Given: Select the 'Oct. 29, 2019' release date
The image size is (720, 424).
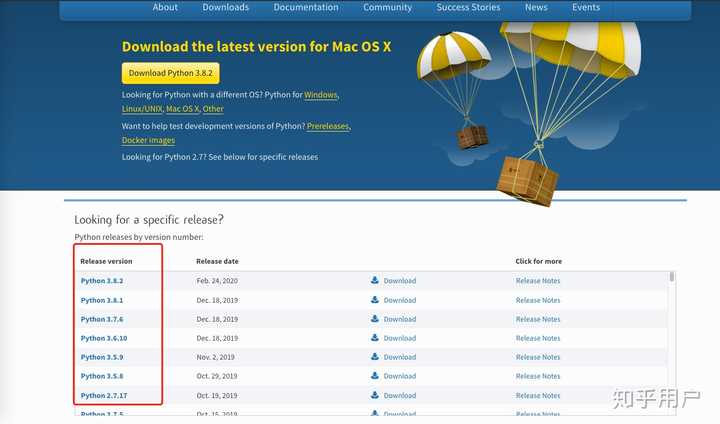Looking at the screenshot, I should 217,376.
